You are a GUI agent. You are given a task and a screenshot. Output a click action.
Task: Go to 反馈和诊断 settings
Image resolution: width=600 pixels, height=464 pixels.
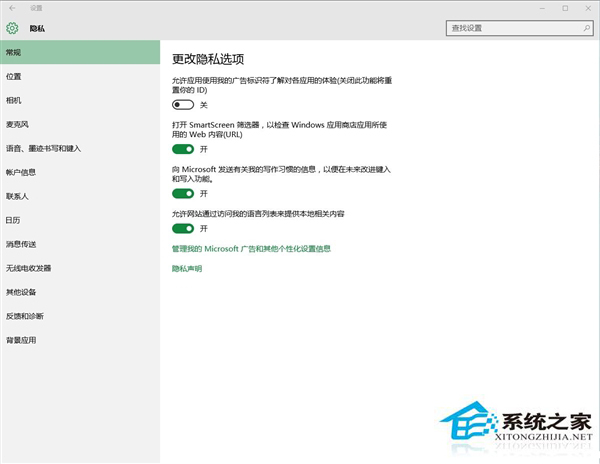pos(80,316)
